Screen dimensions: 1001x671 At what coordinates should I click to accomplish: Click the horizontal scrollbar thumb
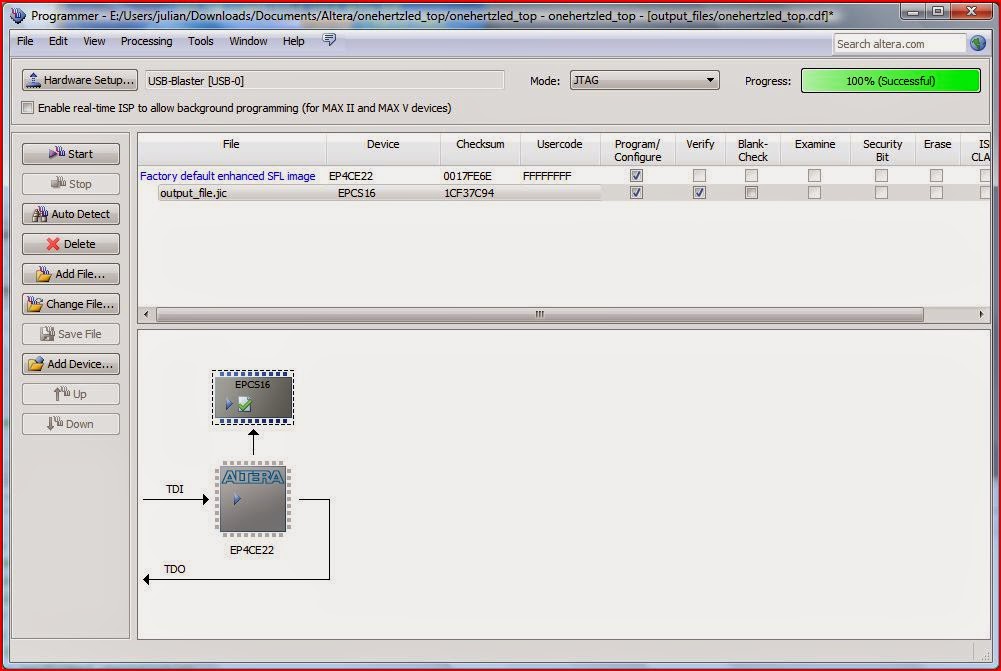[x=540, y=314]
